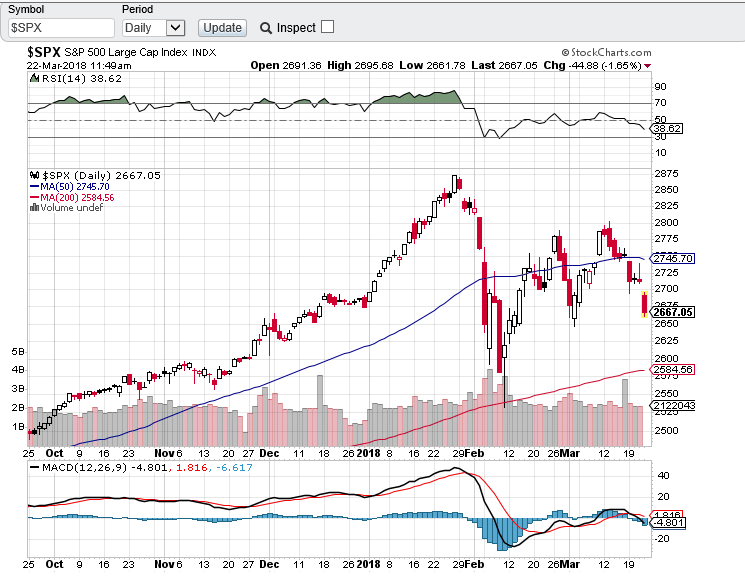The width and height of the screenshot is (745, 578).
Task: Click the 2018 label on the price chart date axis
Action: 368,454
